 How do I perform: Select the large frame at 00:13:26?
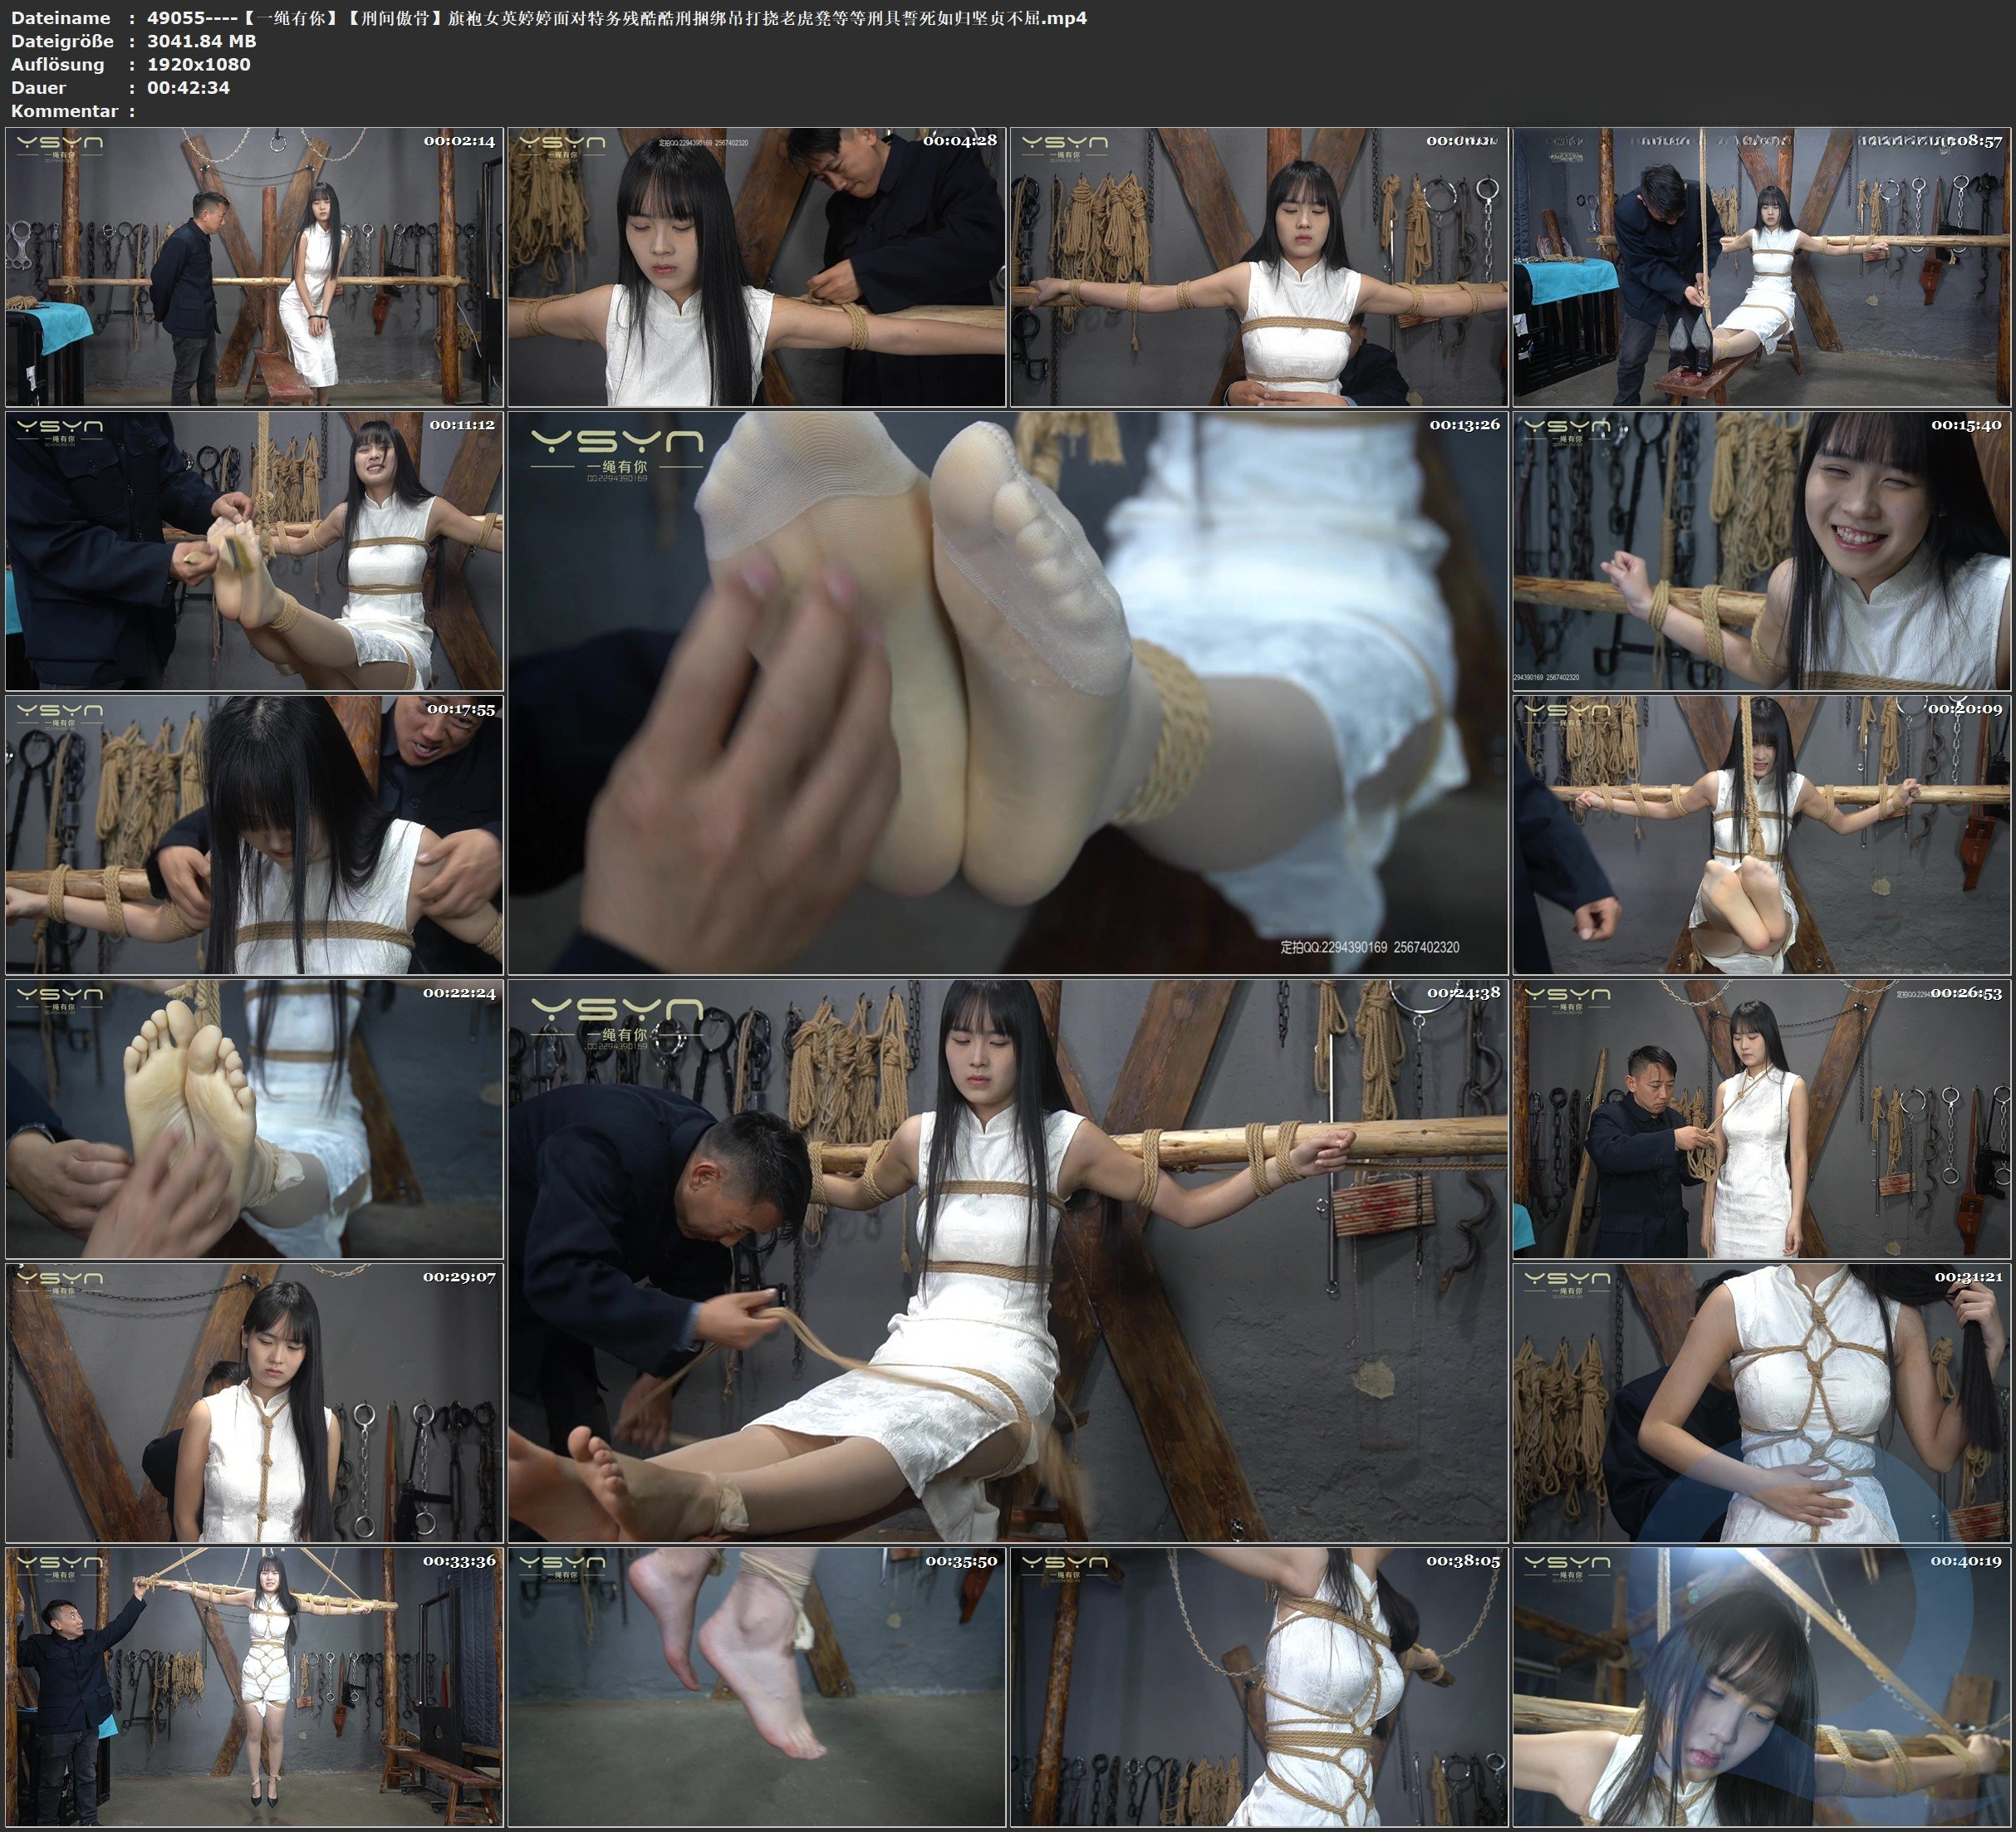click(1007, 693)
